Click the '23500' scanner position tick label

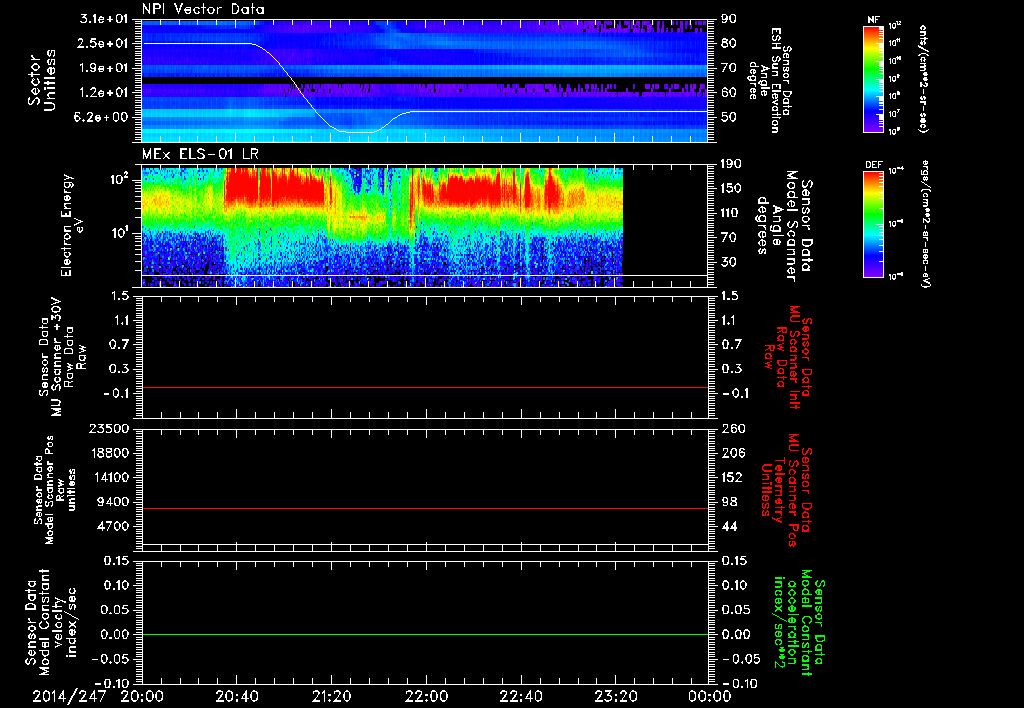[108, 429]
